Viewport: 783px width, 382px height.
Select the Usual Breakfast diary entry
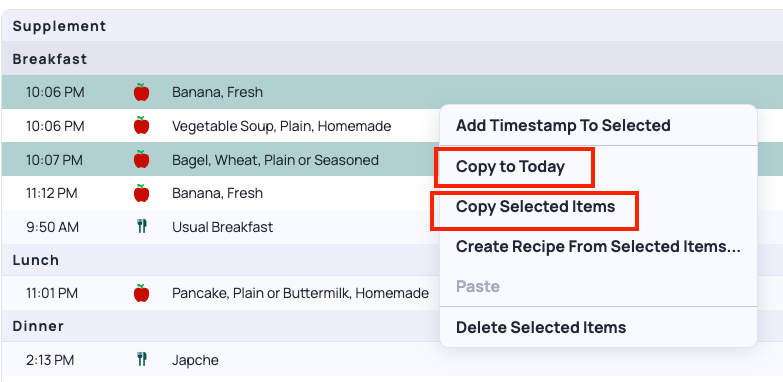[x=220, y=227]
